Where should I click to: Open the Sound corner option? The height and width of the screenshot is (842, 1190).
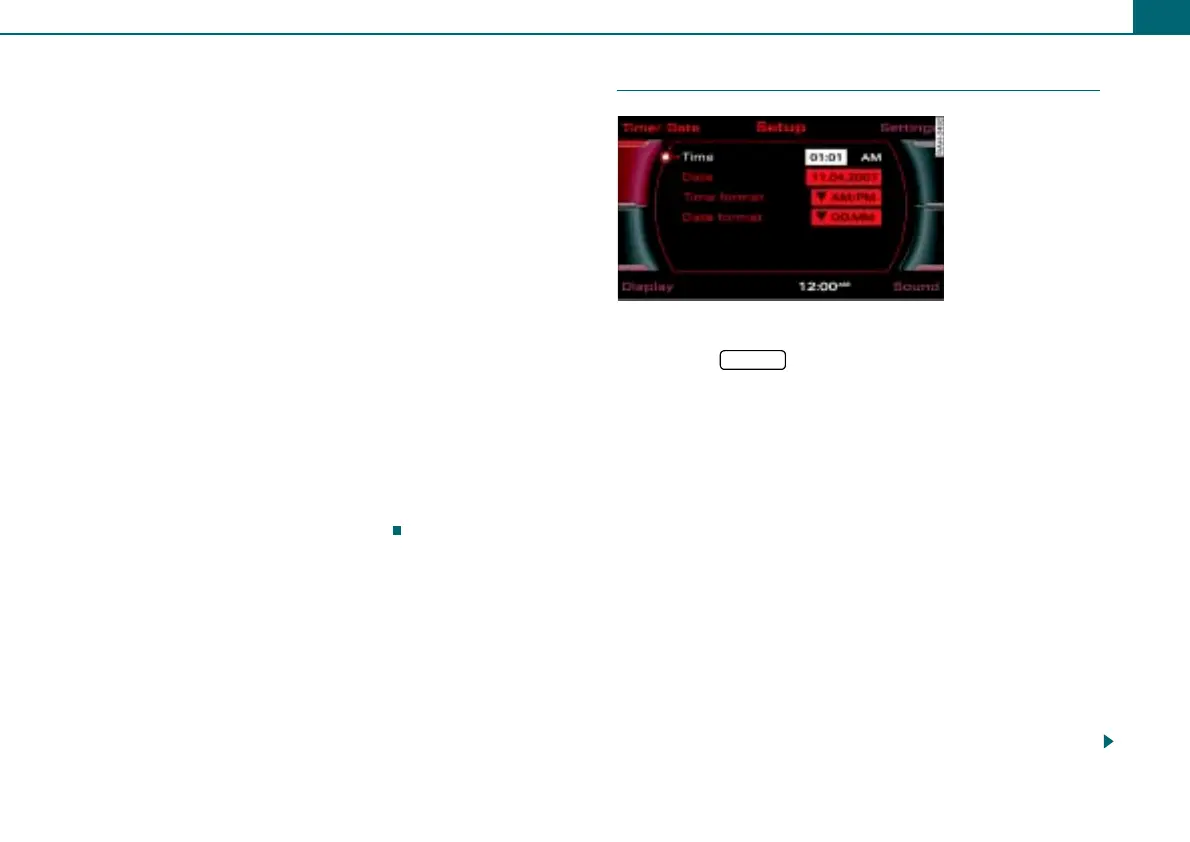(x=916, y=286)
